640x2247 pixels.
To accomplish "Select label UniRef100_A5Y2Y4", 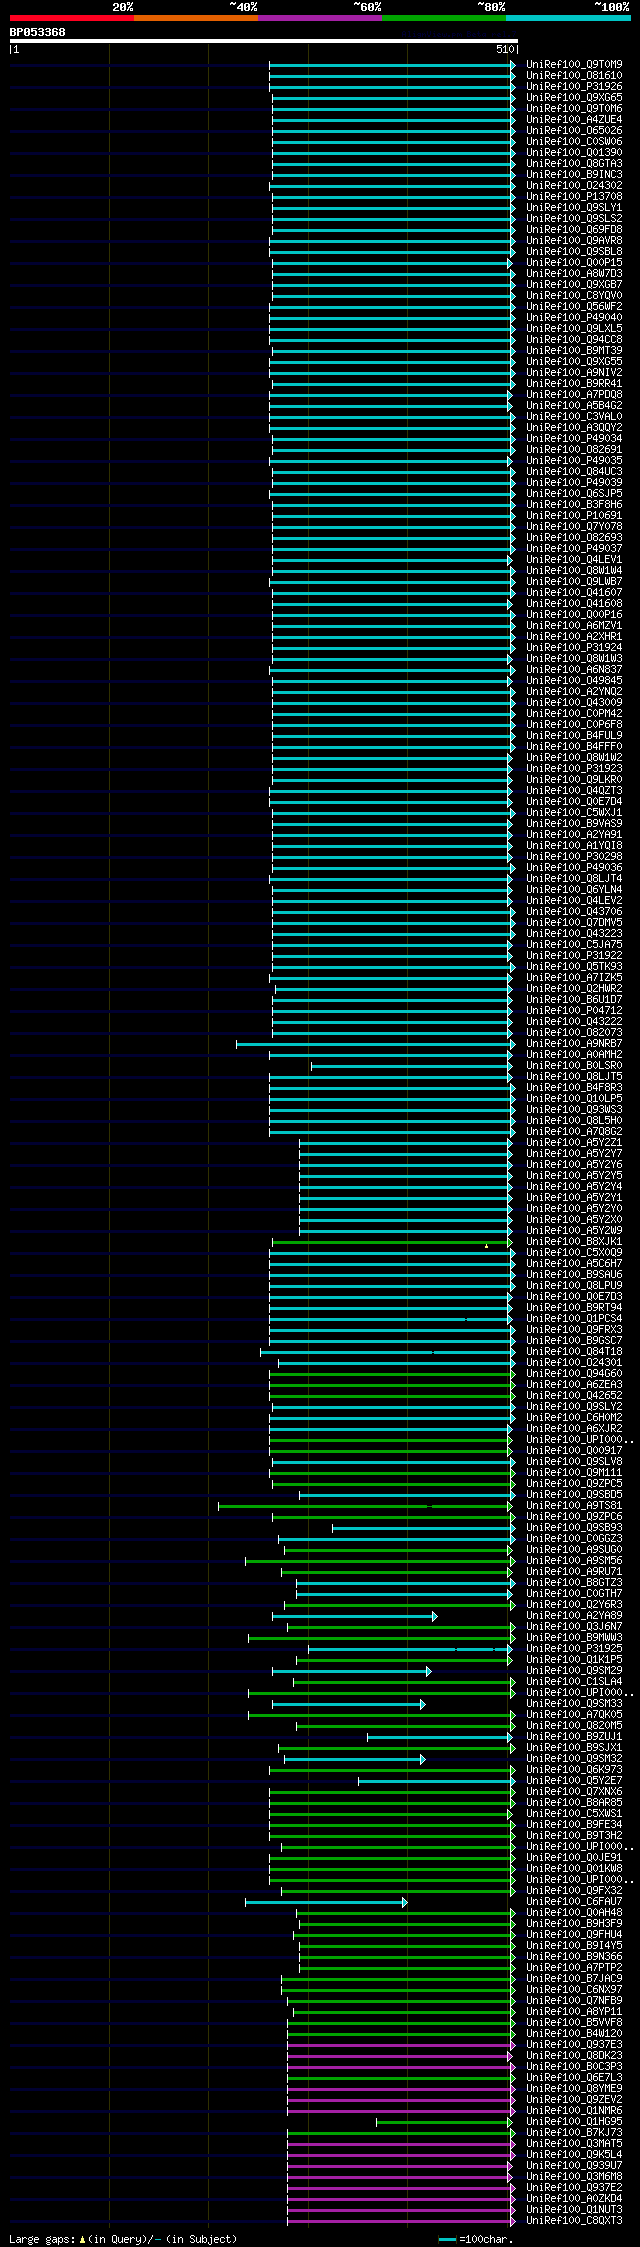I will (x=574, y=1187).
